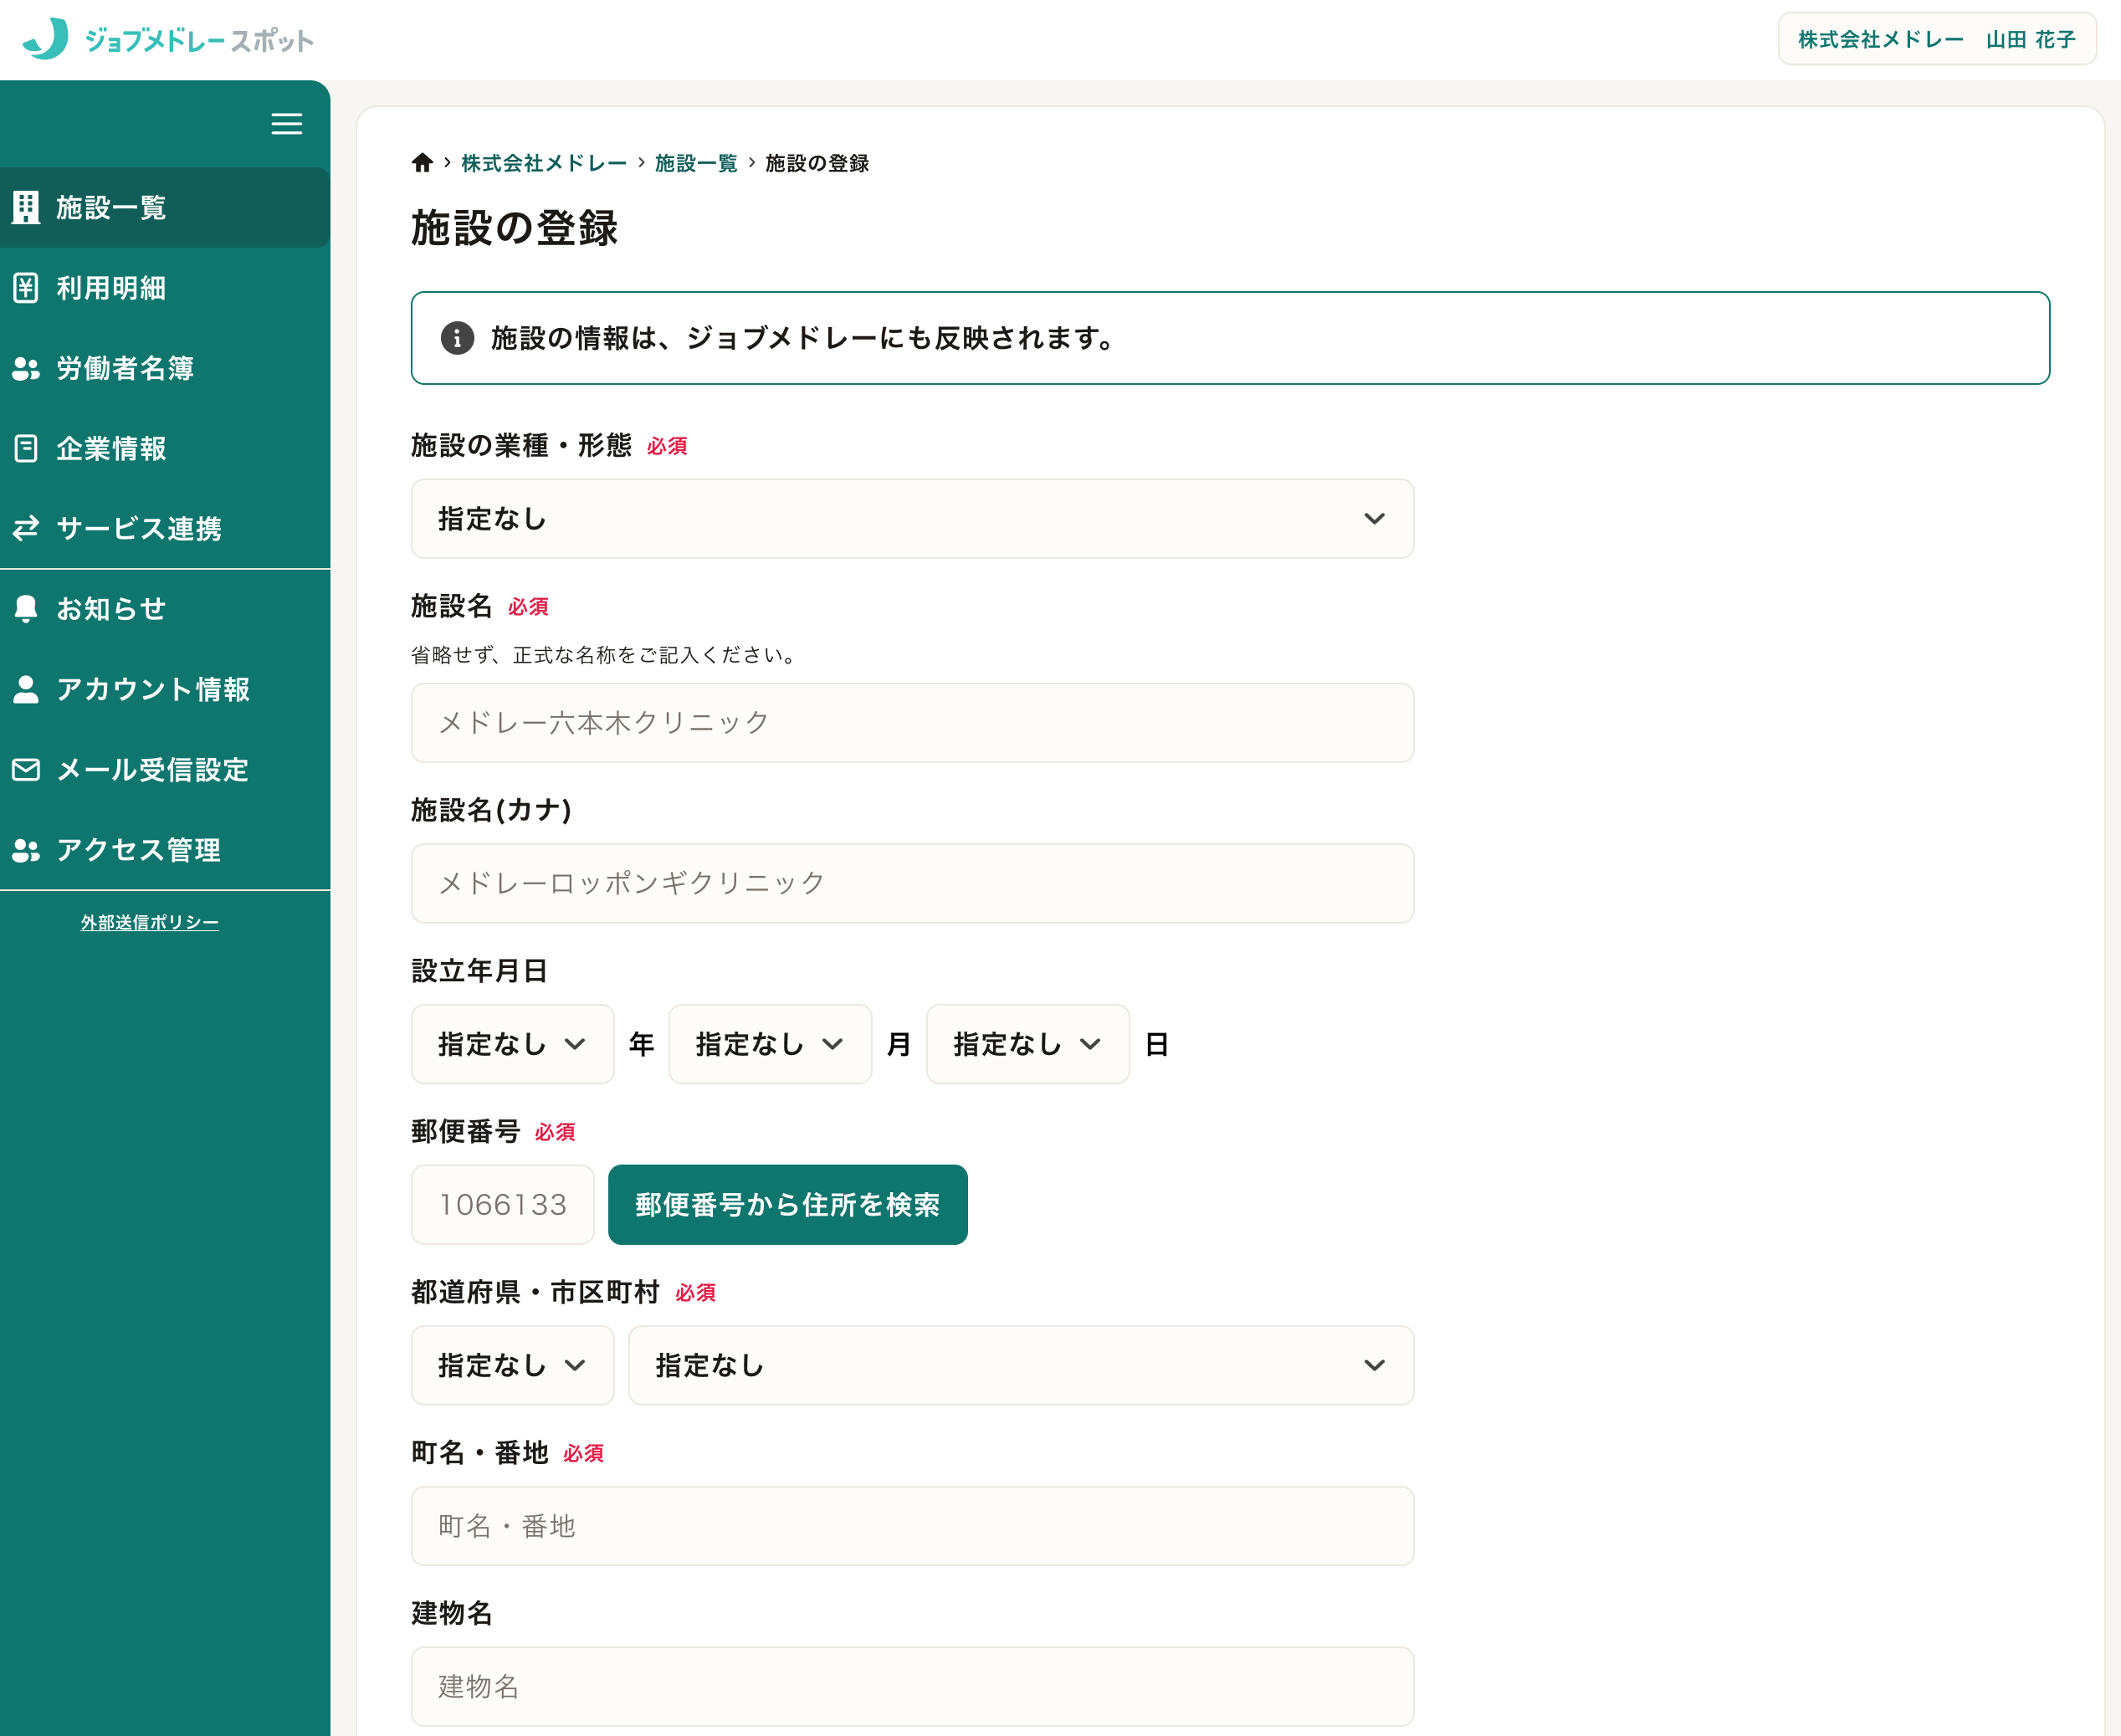Click the 郵便番号 field label
This screenshot has height=1736, width=2121.
[465, 1132]
